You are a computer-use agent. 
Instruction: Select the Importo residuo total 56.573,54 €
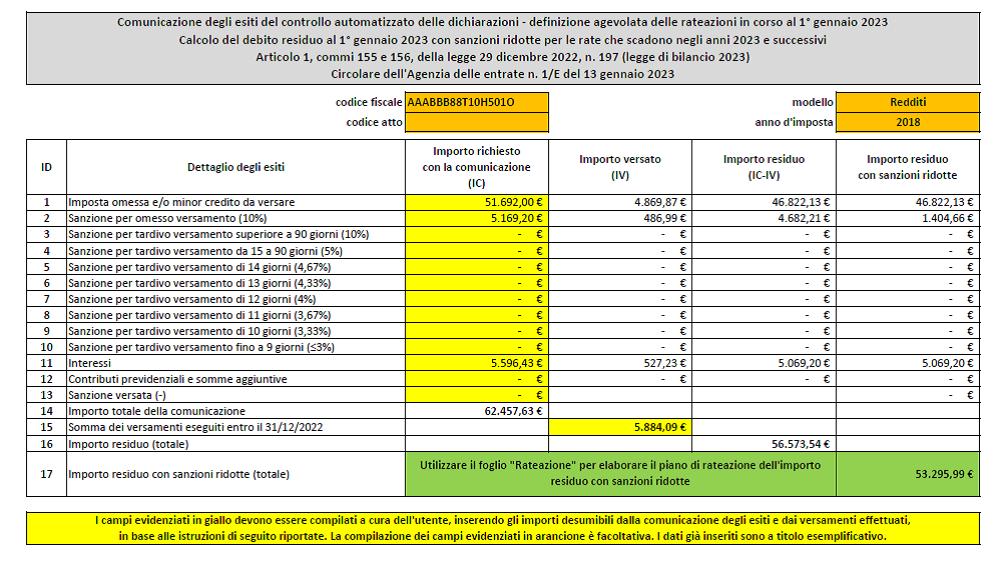(764, 443)
